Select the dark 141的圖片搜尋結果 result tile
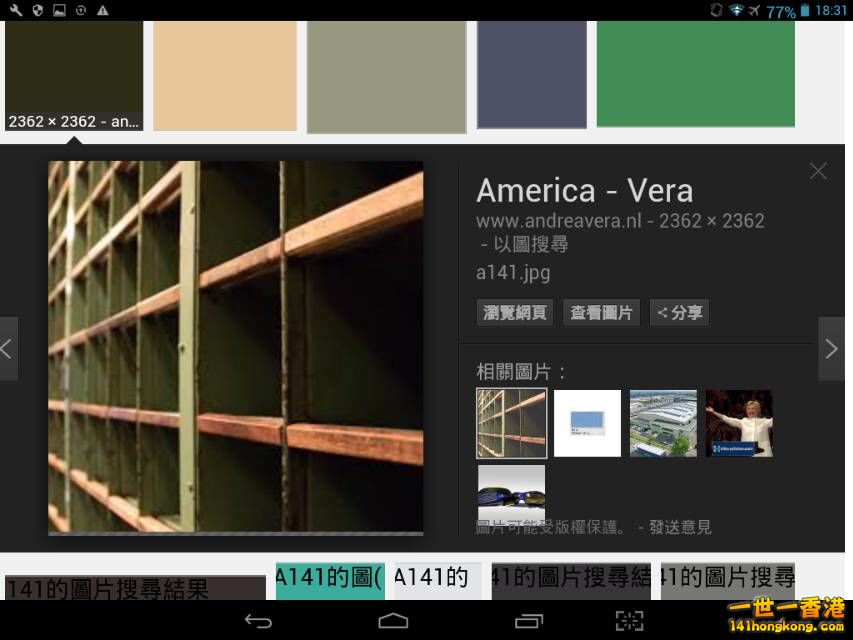Screen dimensions: 853x640 pyautogui.click(x=135, y=588)
